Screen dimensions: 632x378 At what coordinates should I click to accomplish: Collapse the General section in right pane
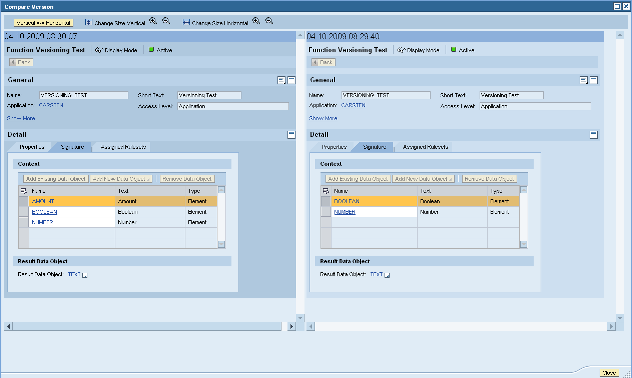tap(593, 80)
